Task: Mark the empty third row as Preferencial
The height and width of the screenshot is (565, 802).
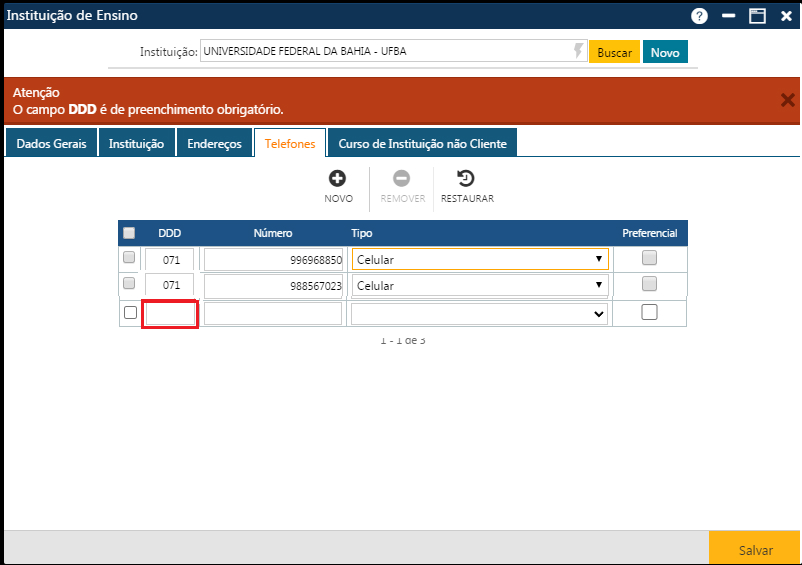Action: 649,312
